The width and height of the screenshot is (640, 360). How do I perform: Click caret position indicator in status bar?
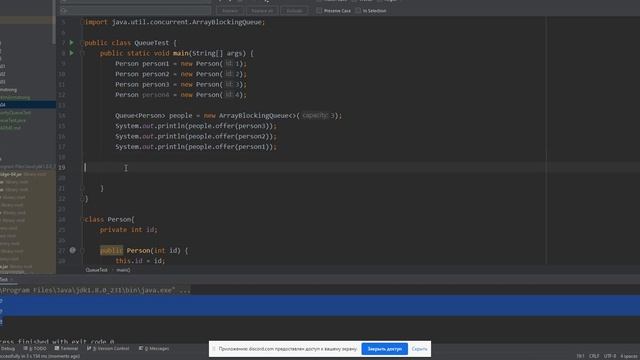(580, 356)
